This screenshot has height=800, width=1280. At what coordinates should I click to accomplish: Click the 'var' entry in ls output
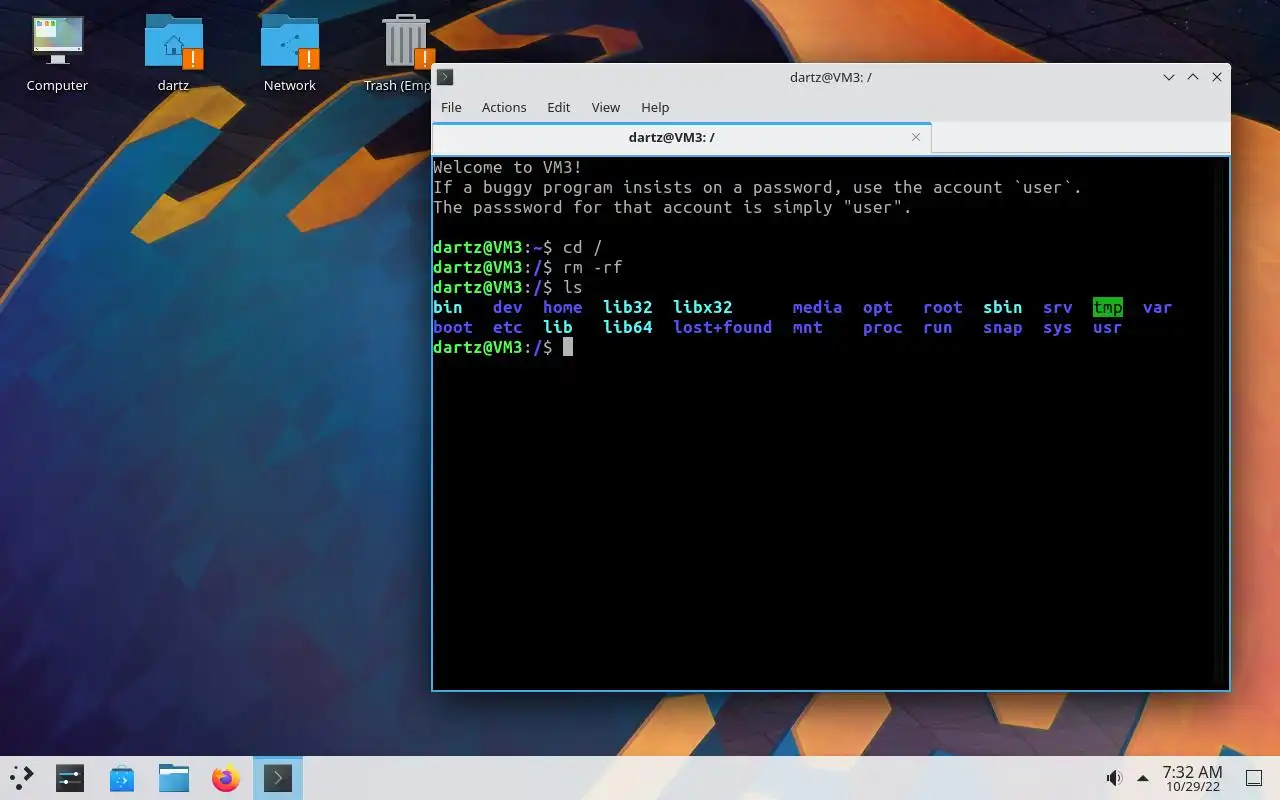(1158, 308)
